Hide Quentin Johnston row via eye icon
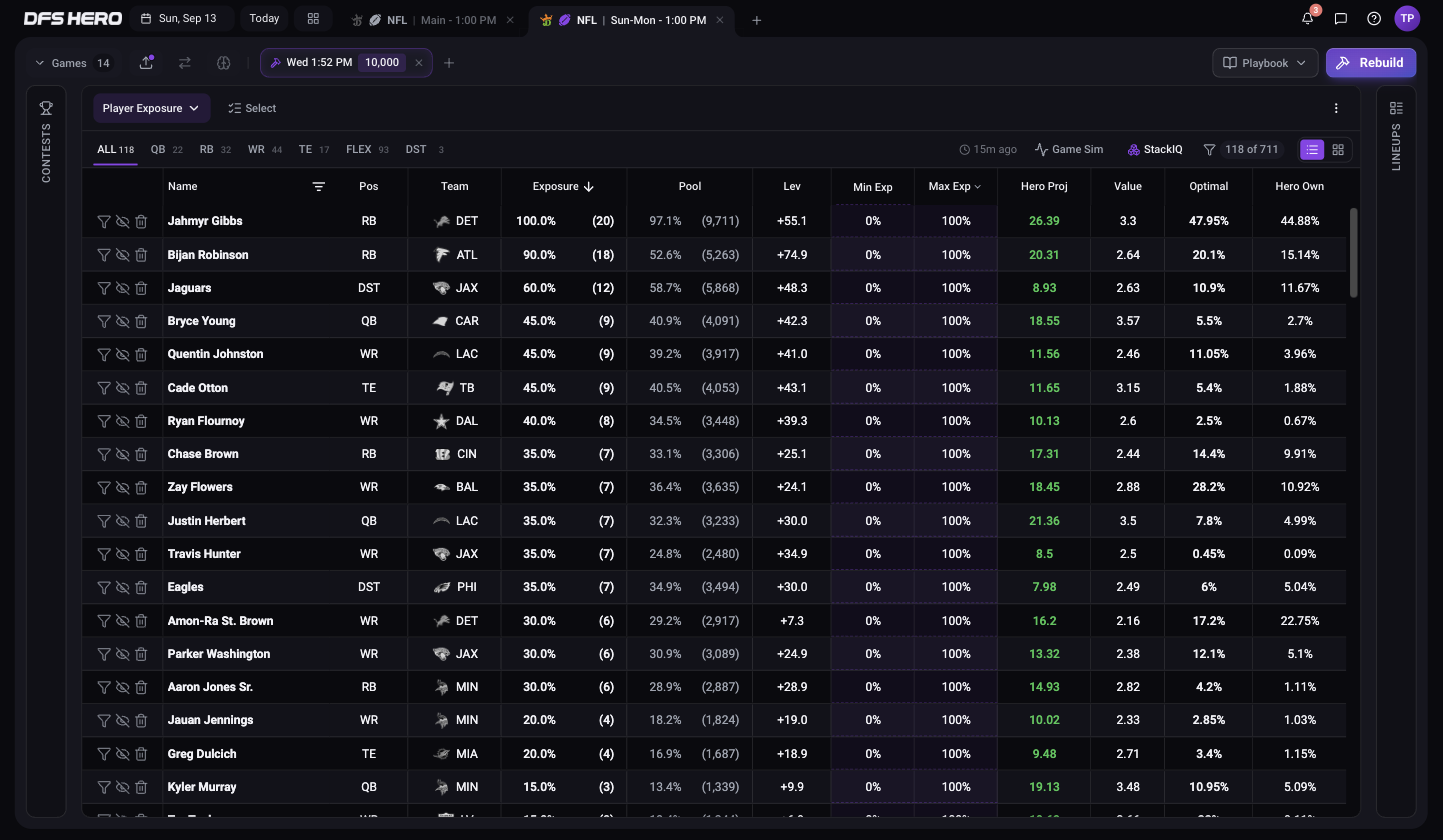Image resolution: width=1443 pixels, height=840 pixels. (x=123, y=354)
